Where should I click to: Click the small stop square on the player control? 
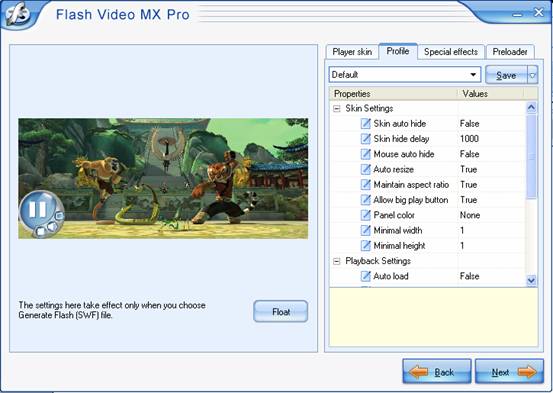pos(41,232)
